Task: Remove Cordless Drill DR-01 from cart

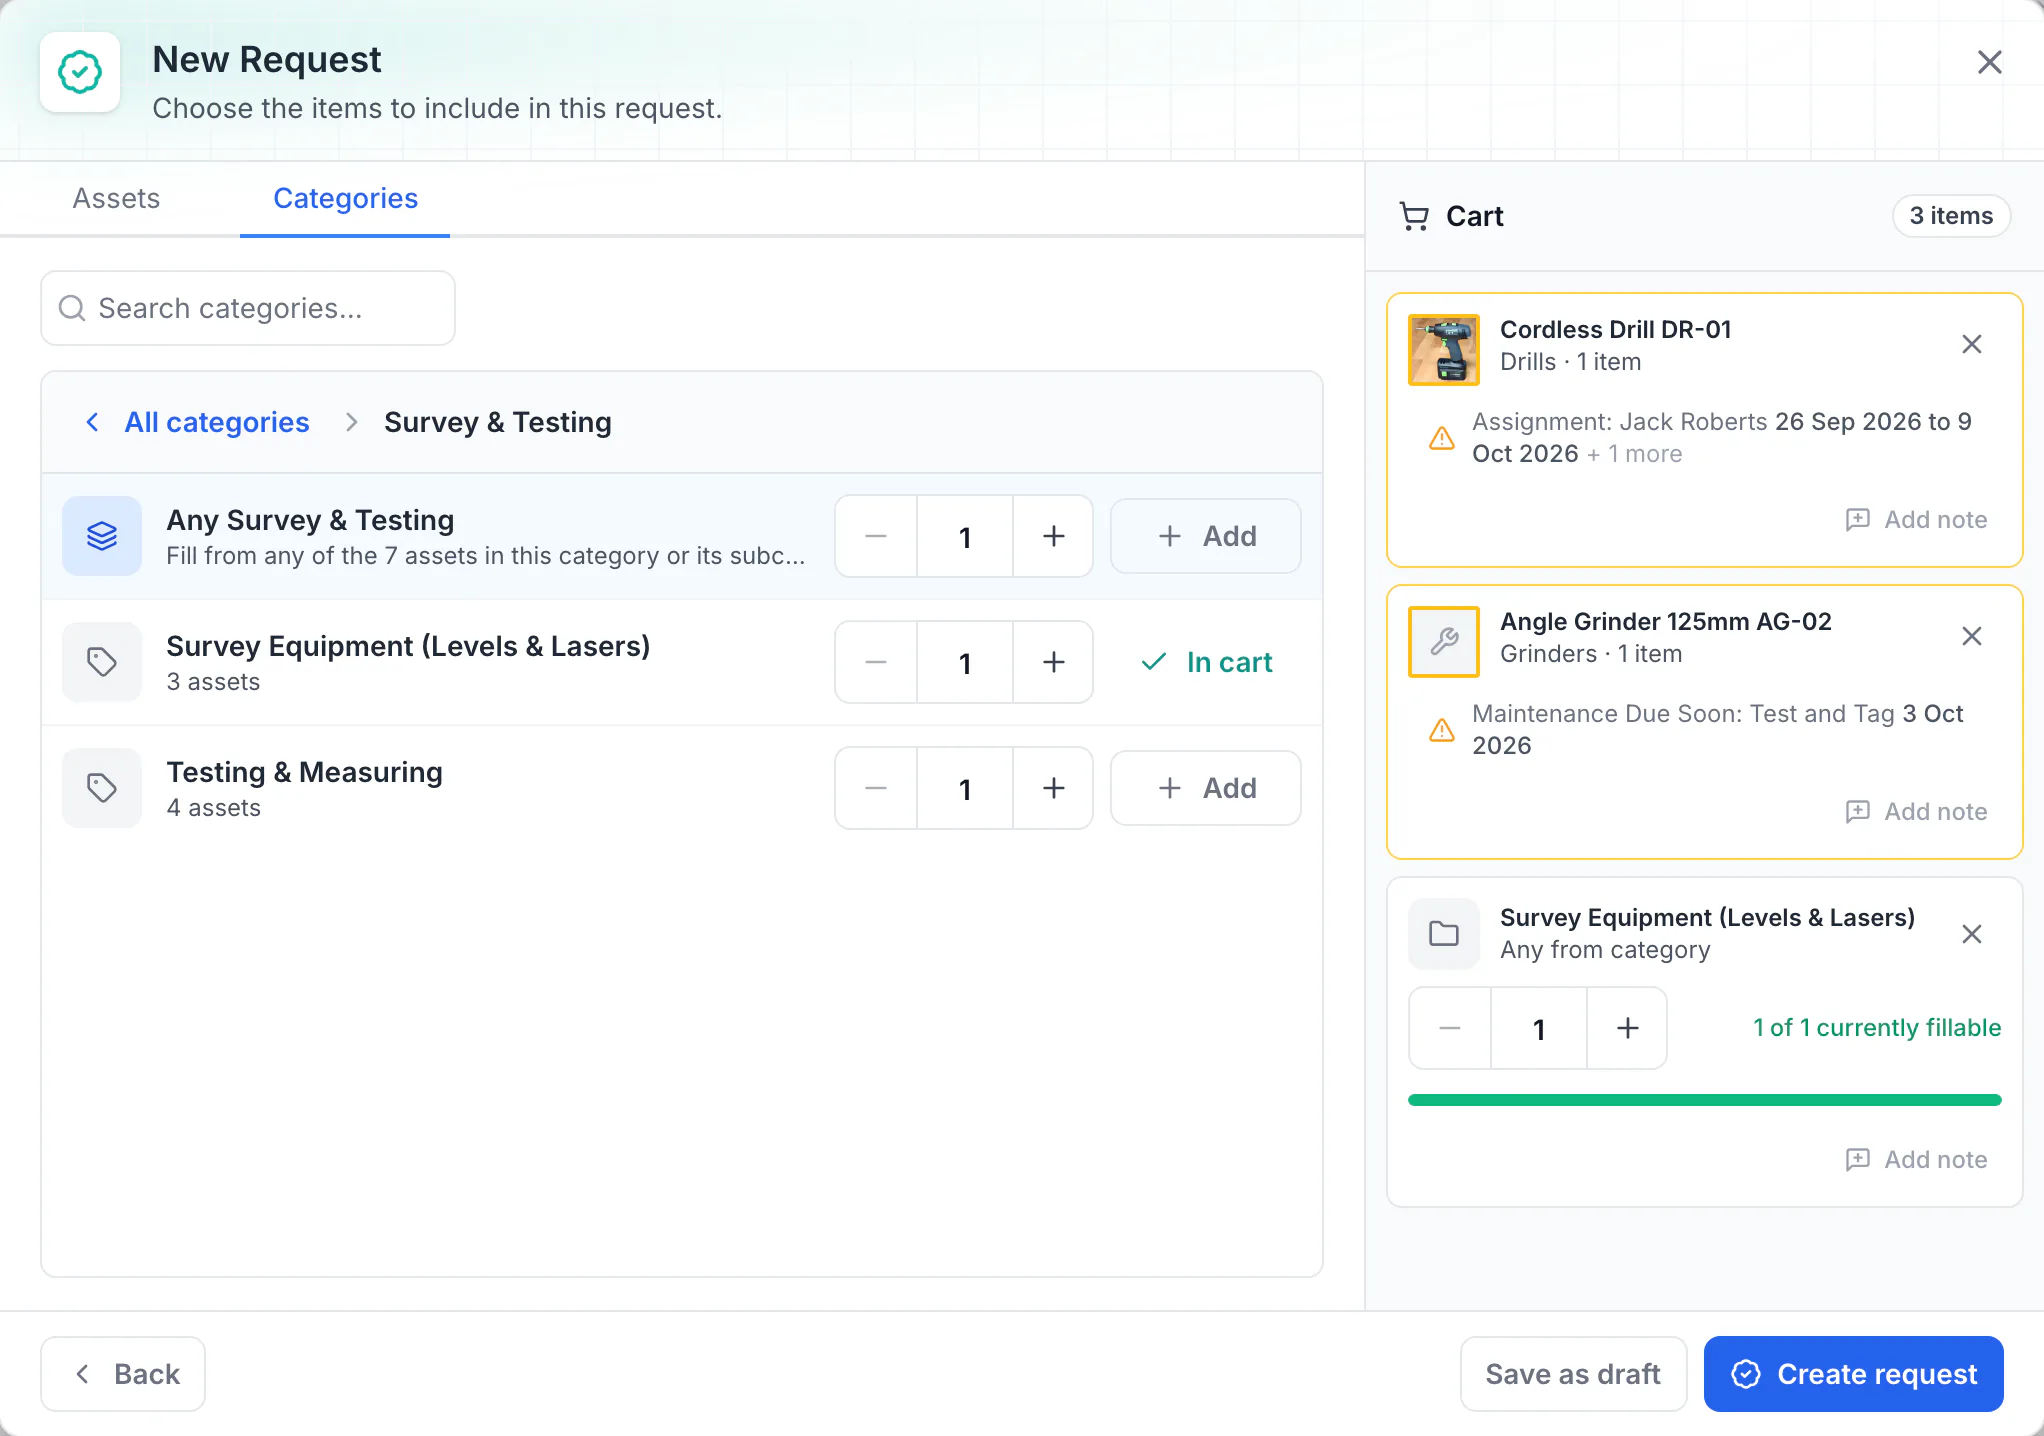Action: coord(1972,344)
